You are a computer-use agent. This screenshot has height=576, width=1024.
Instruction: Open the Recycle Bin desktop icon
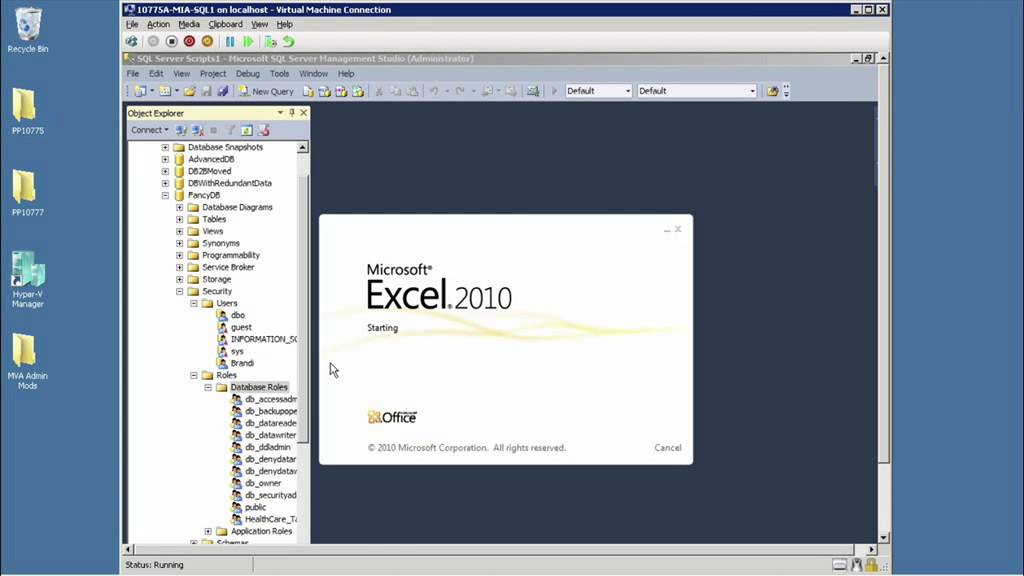(x=27, y=30)
